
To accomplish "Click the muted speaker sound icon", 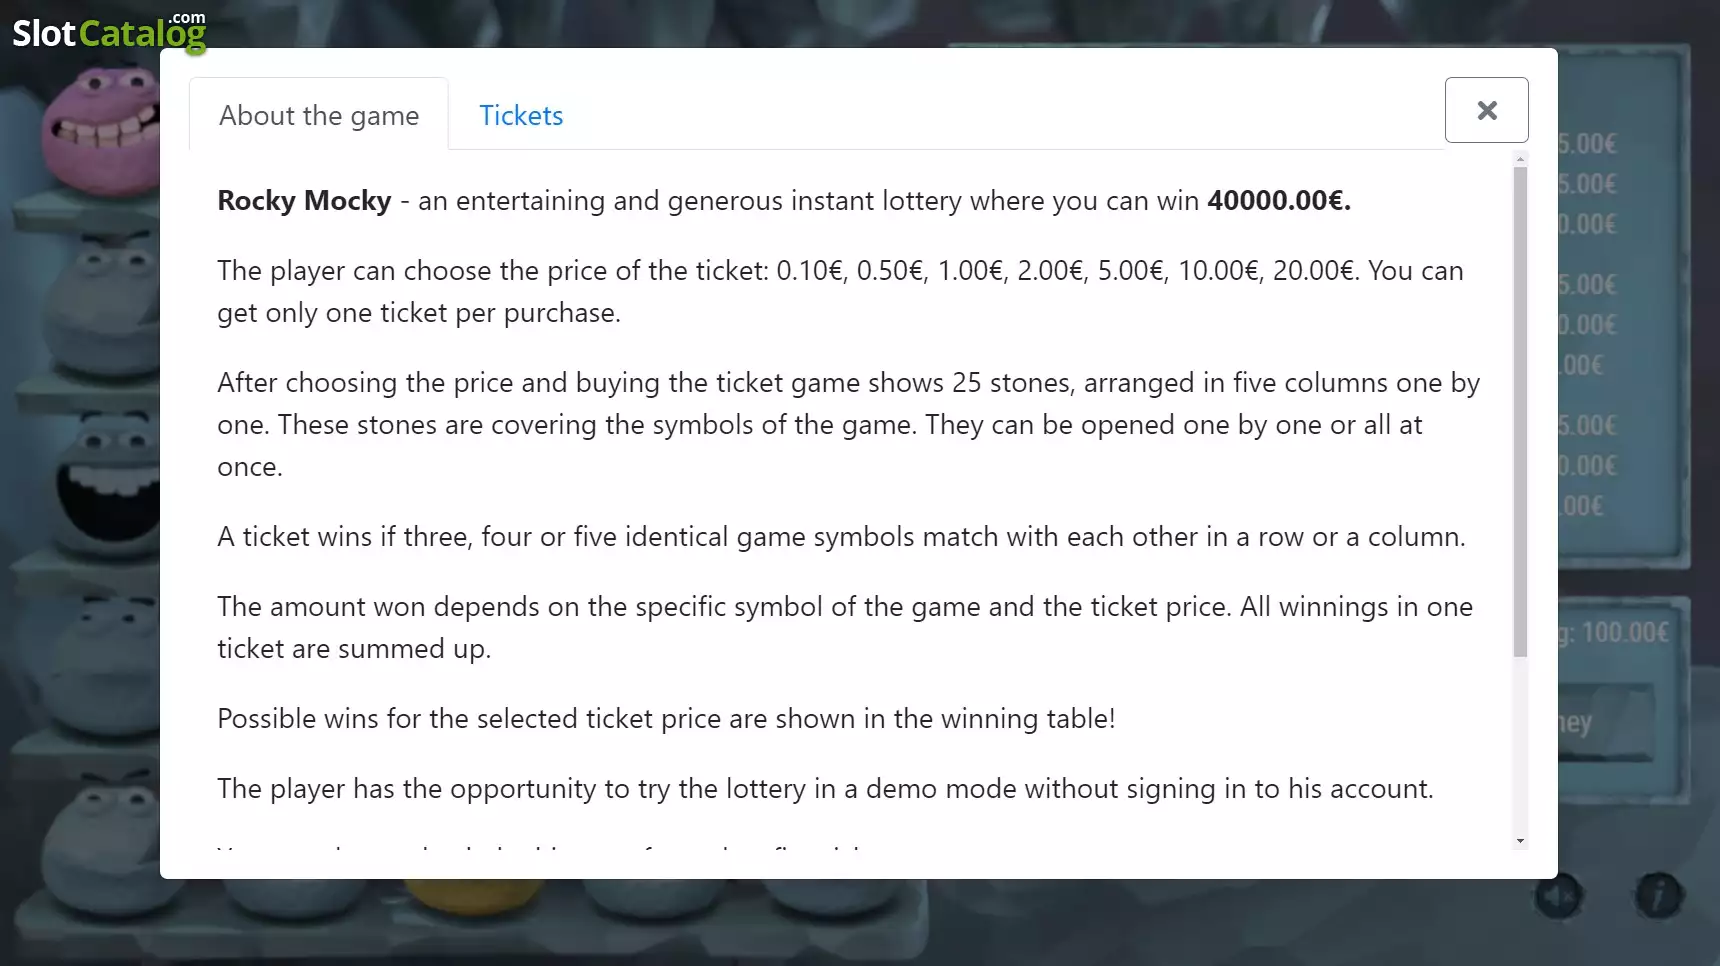I will click(1559, 897).
